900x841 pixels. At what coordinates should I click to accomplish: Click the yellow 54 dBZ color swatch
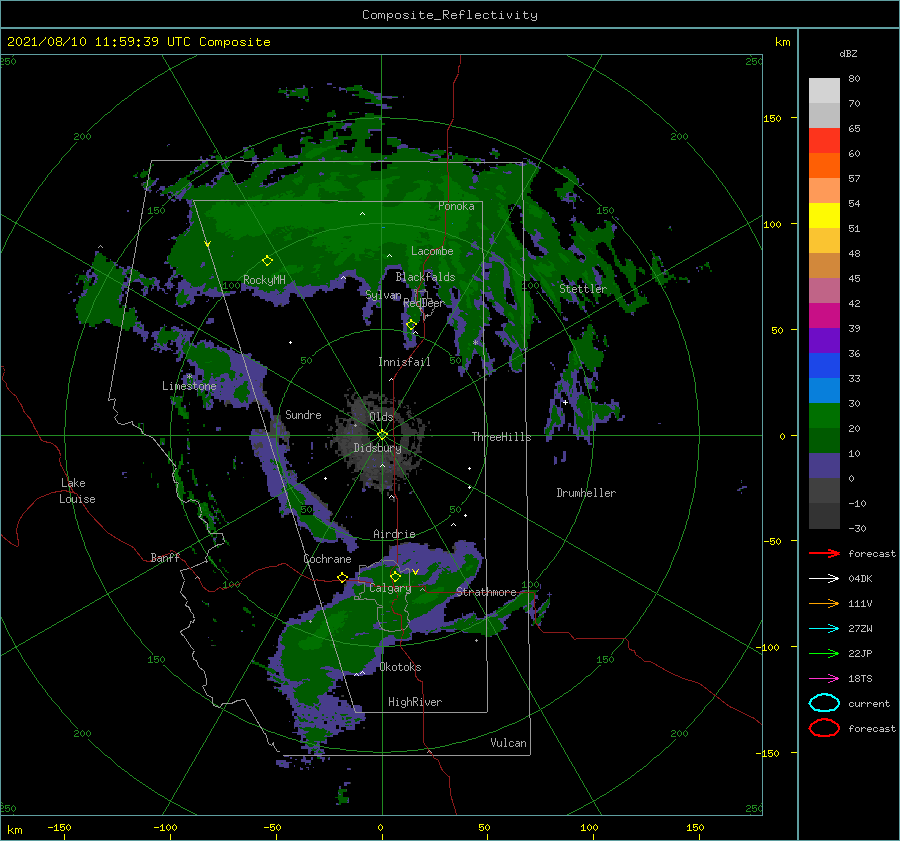point(824,215)
